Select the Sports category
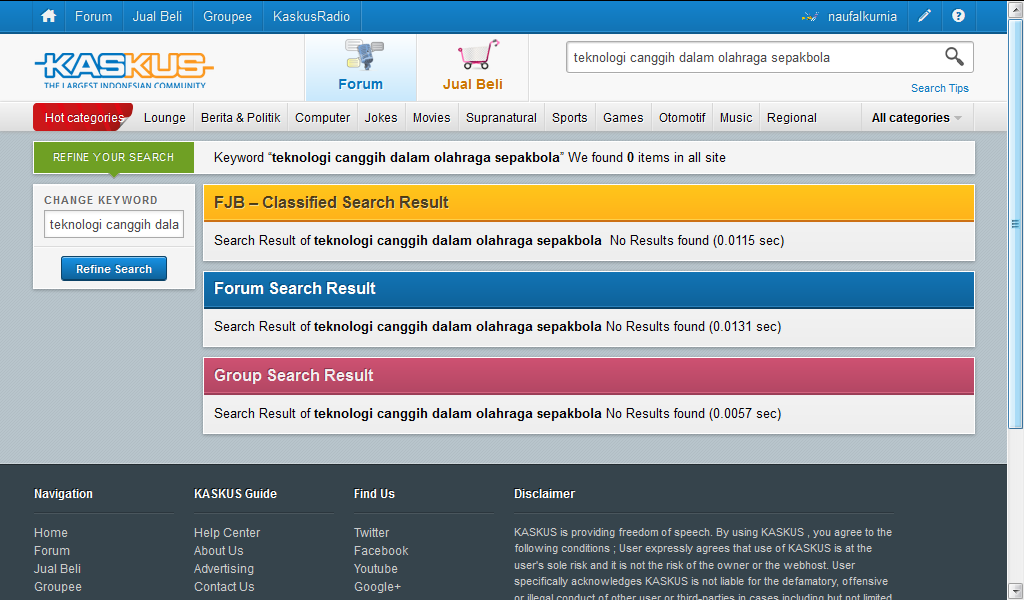Image resolution: width=1024 pixels, height=600 pixels. coord(569,118)
